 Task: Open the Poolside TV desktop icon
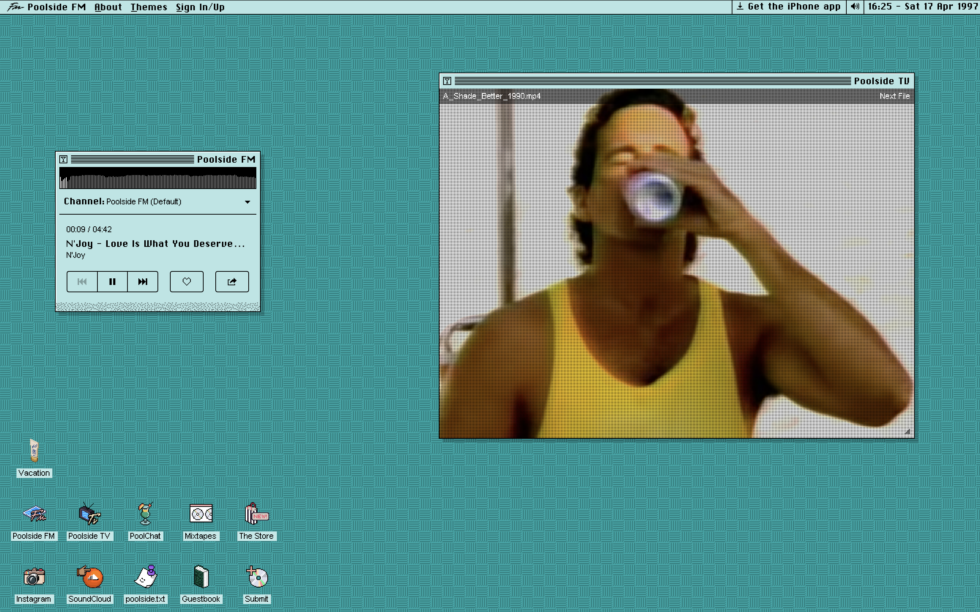click(x=90, y=514)
